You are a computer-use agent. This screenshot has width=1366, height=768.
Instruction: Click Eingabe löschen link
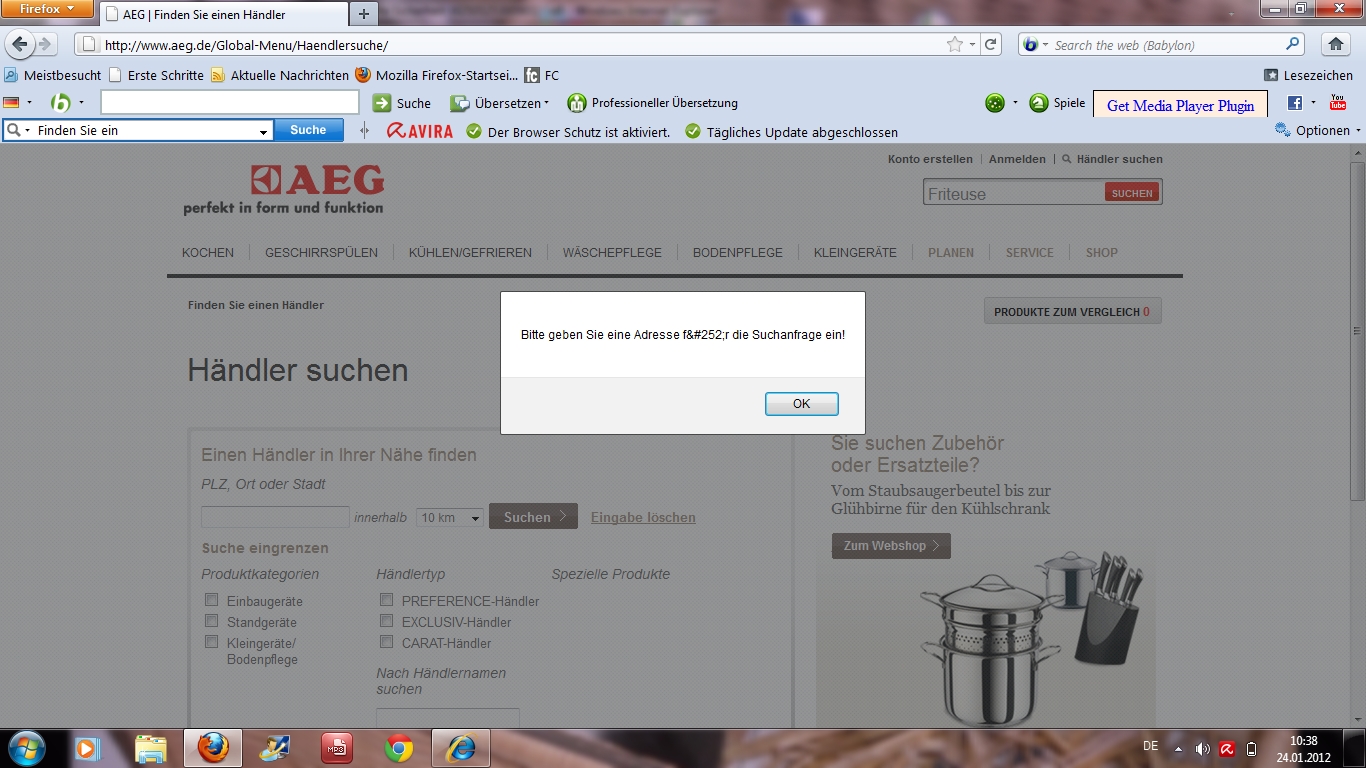click(x=643, y=517)
